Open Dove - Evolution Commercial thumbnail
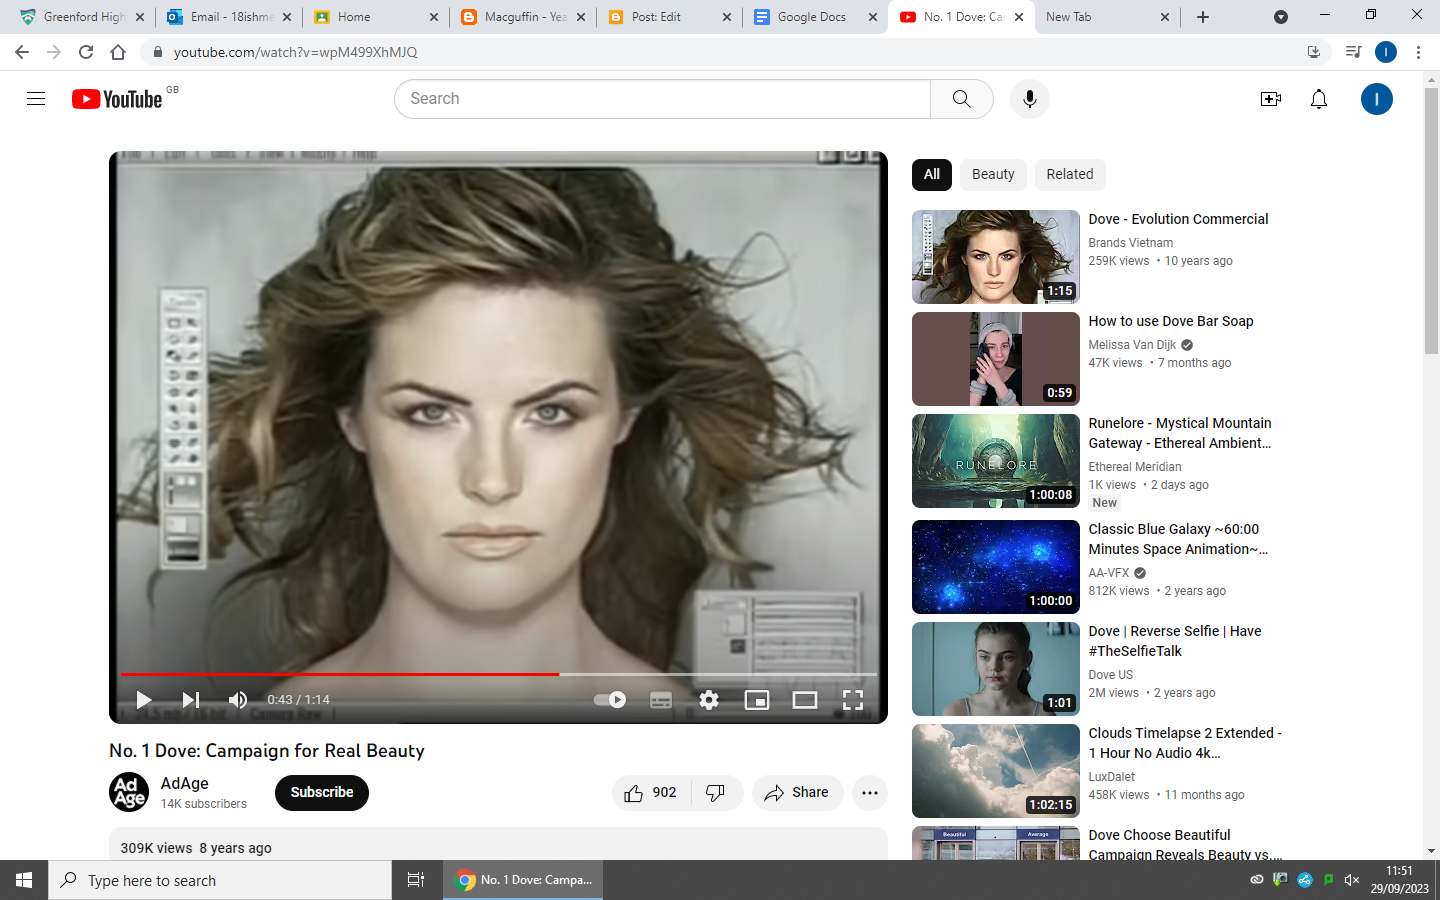This screenshot has height=900, width=1440. pos(996,257)
